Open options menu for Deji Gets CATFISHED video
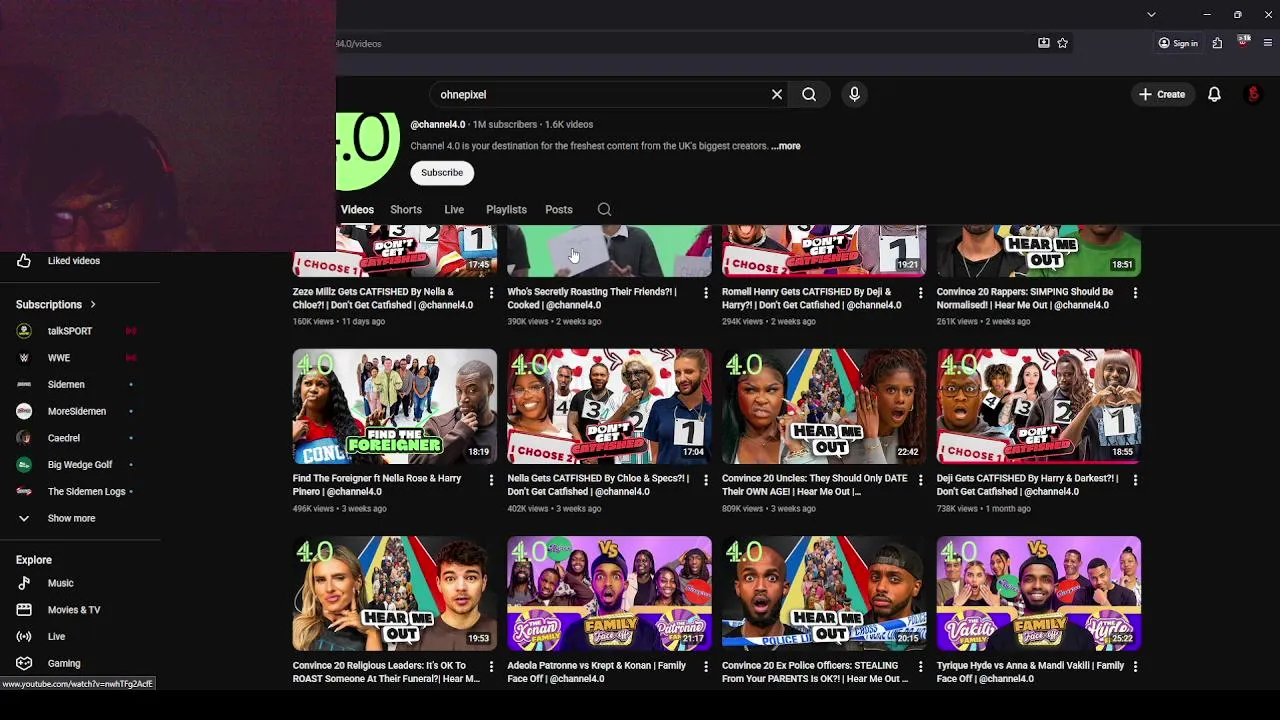Image resolution: width=1280 pixels, height=720 pixels. pos(1135,480)
